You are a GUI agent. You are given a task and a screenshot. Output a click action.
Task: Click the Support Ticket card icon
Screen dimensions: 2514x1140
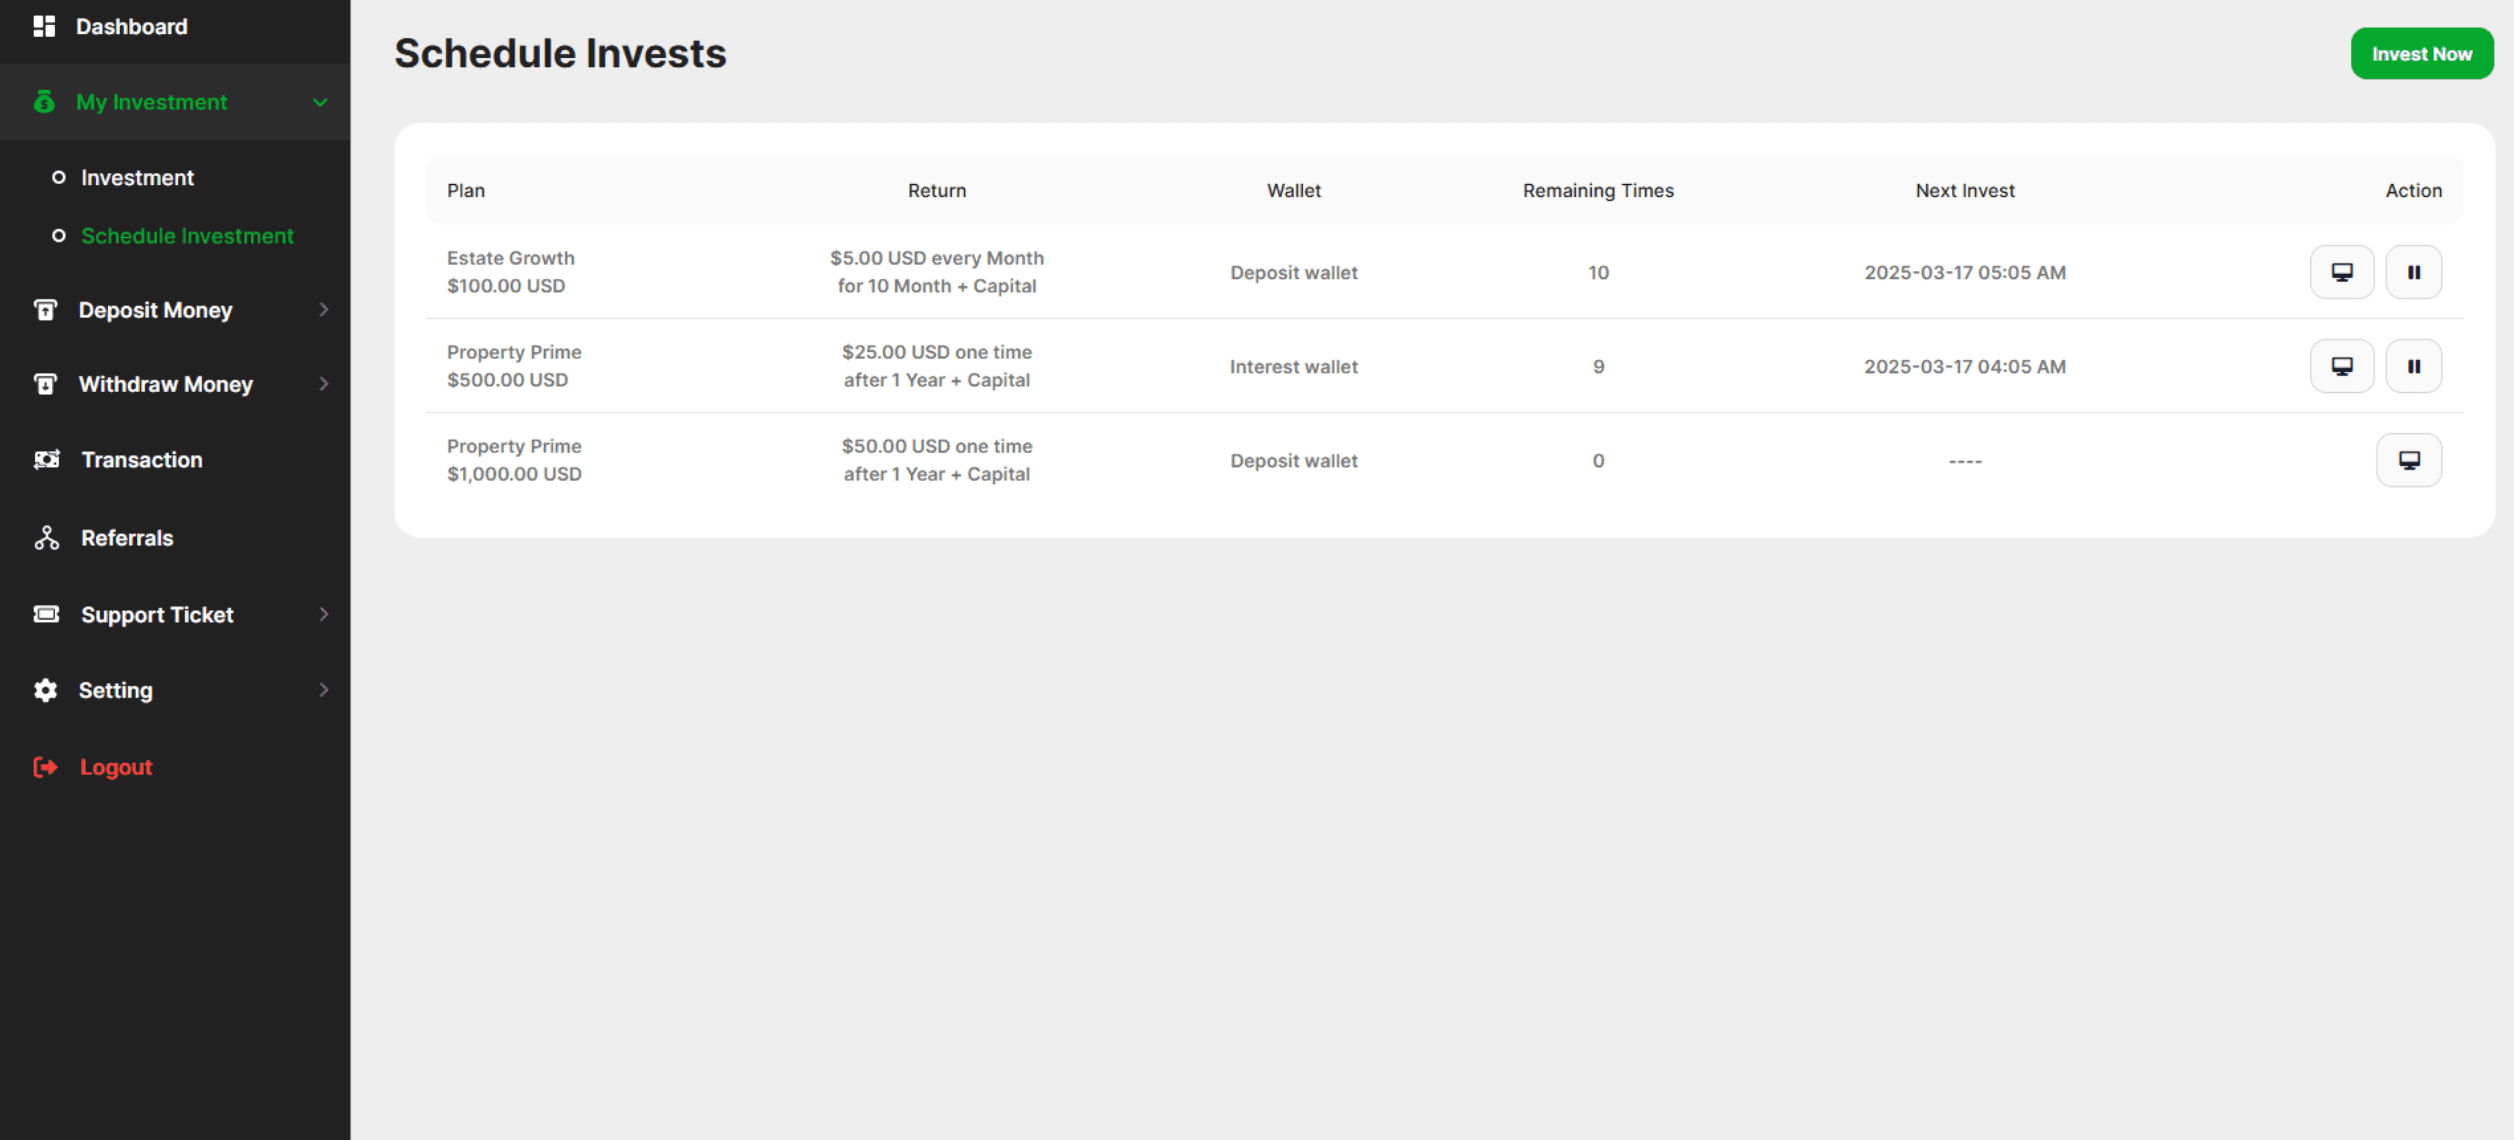(45, 613)
